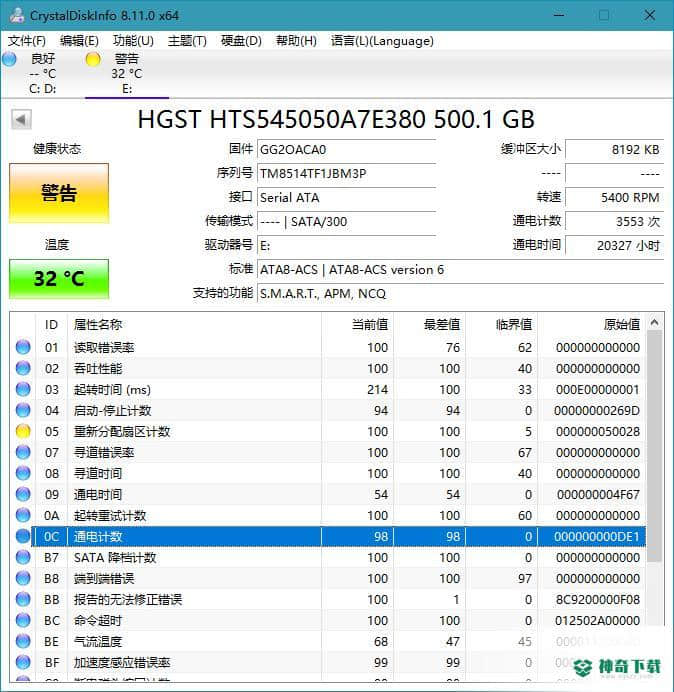Select the 通电计数 attribute name

point(98,537)
